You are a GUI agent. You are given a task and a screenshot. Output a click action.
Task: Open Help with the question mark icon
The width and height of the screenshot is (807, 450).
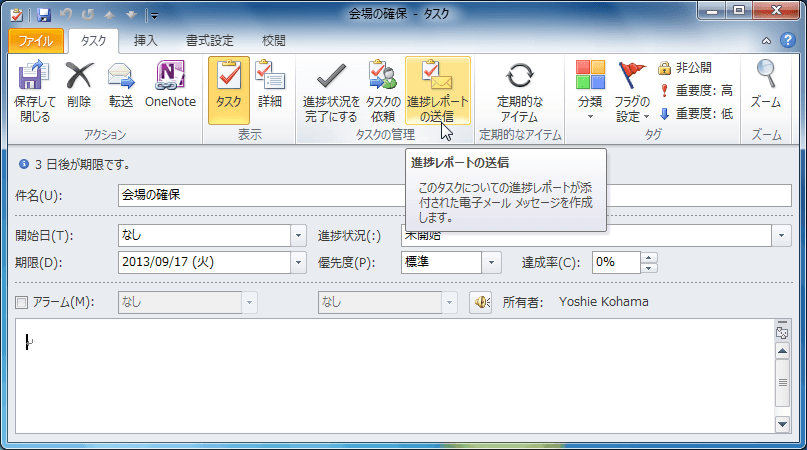click(x=787, y=40)
